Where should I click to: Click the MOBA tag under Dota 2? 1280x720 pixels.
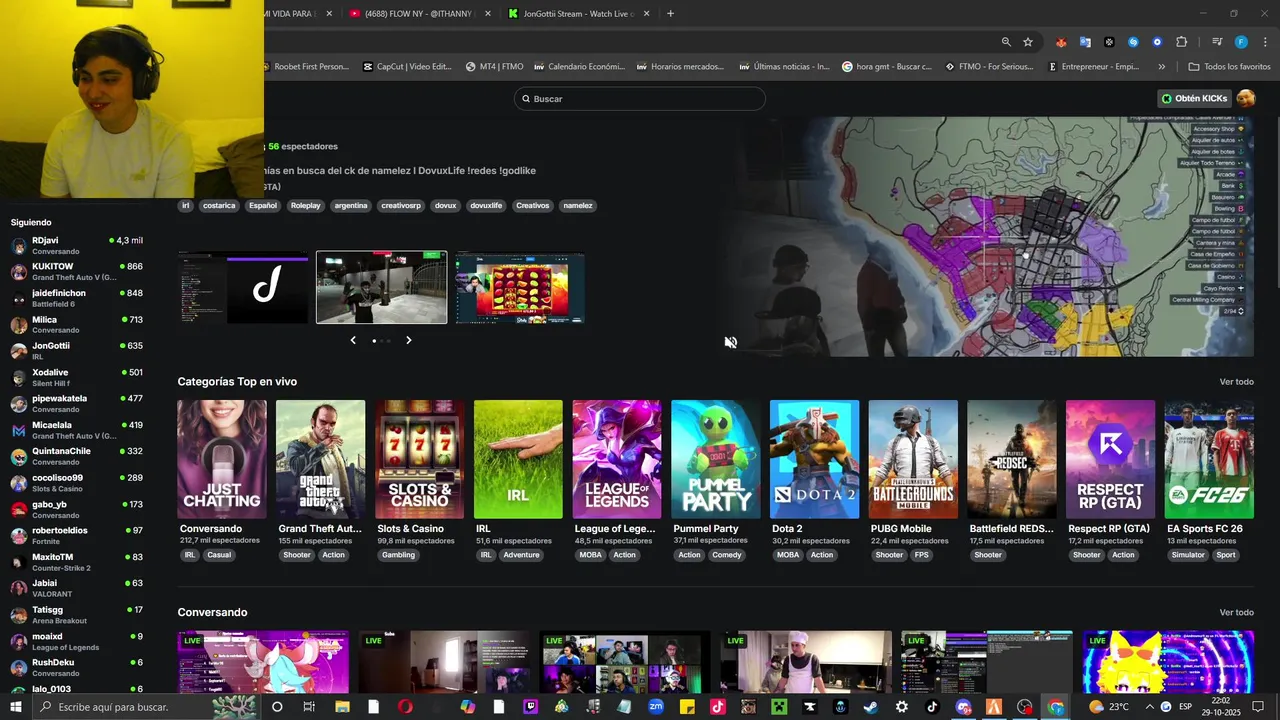(788, 555)
